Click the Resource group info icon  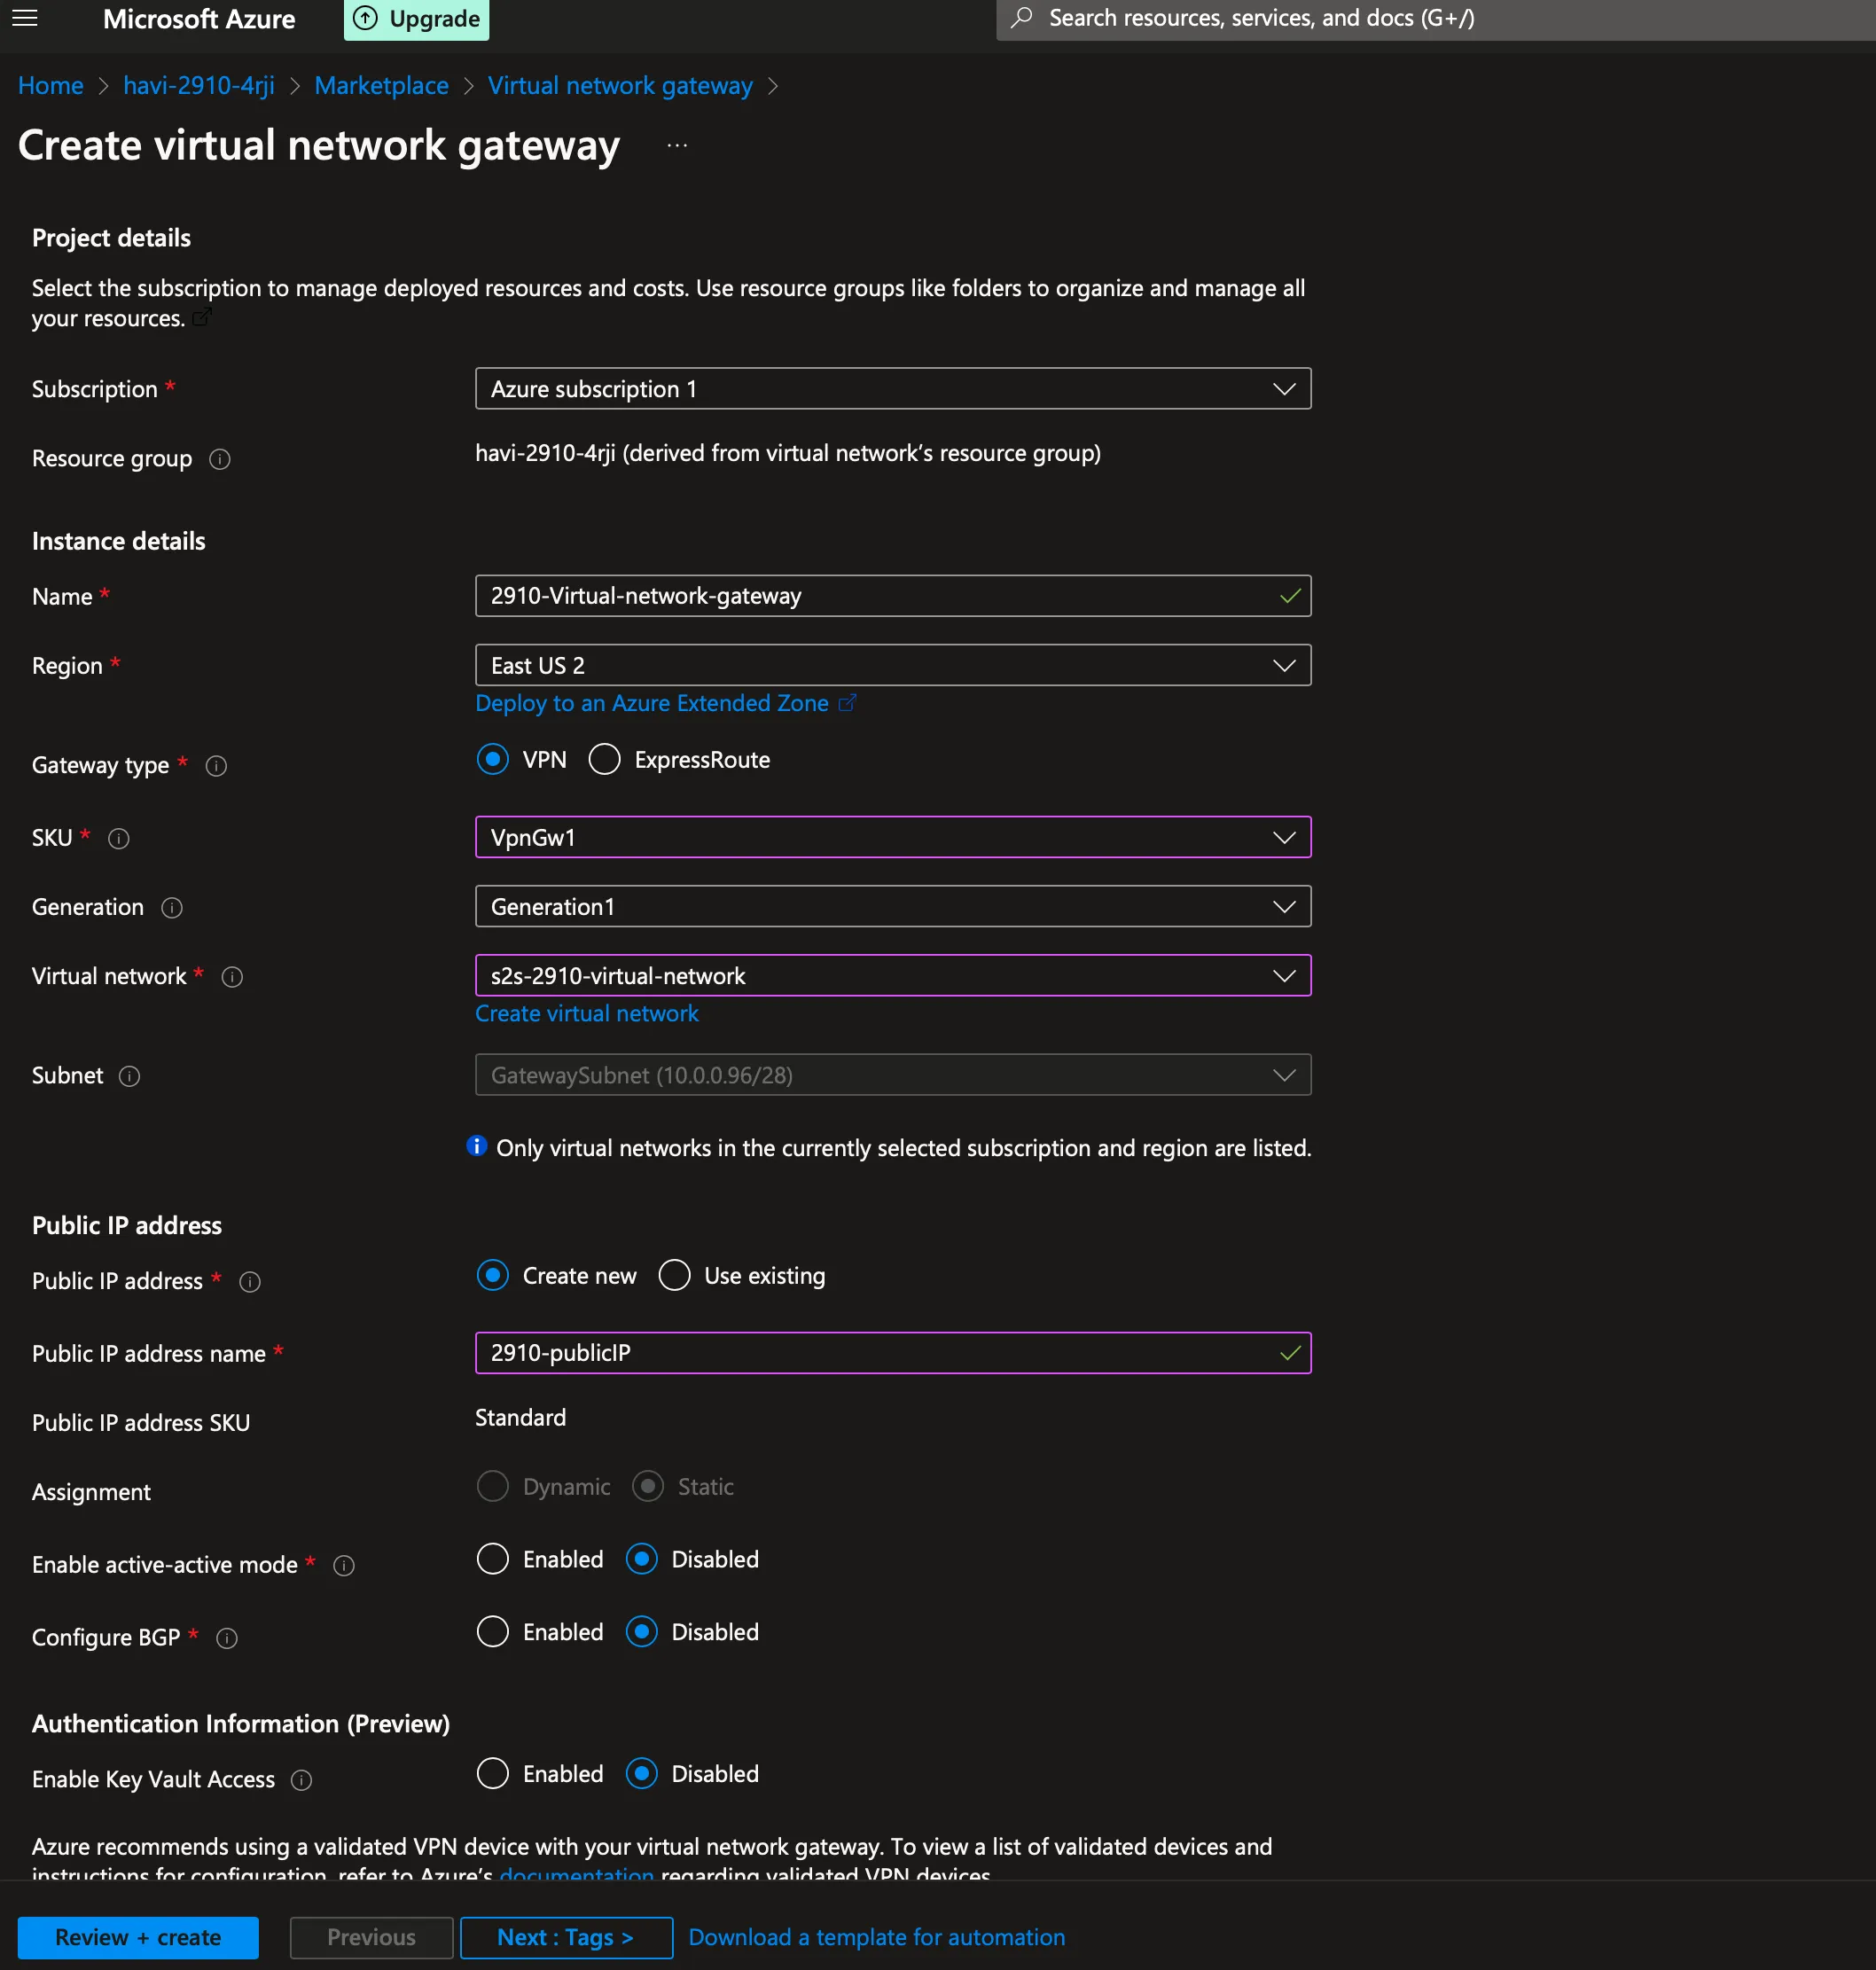(x=220, y=460)
